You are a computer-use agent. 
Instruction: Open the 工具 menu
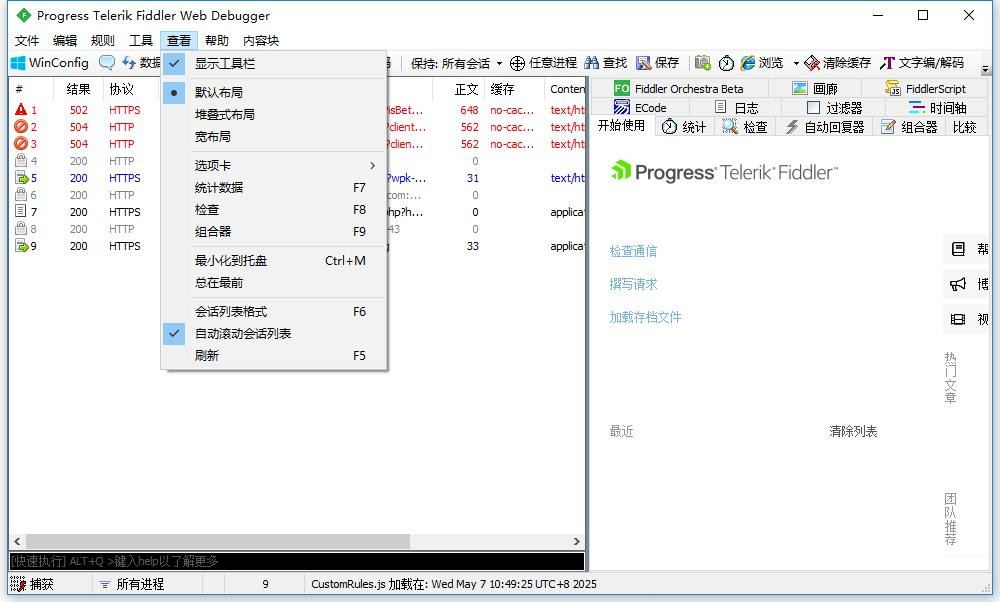141,41
